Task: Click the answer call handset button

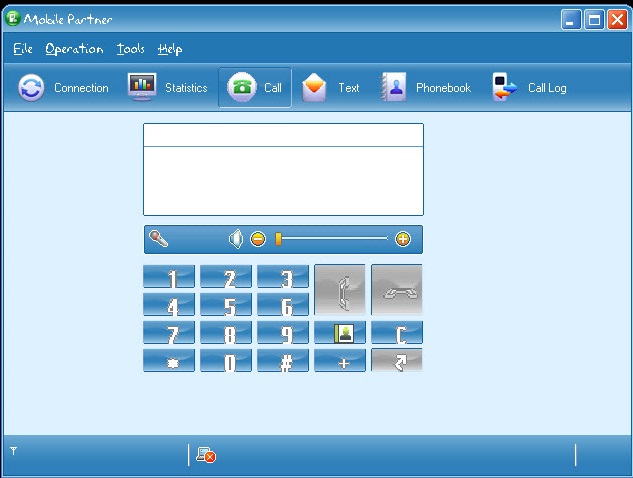Action: click(340, 290)
